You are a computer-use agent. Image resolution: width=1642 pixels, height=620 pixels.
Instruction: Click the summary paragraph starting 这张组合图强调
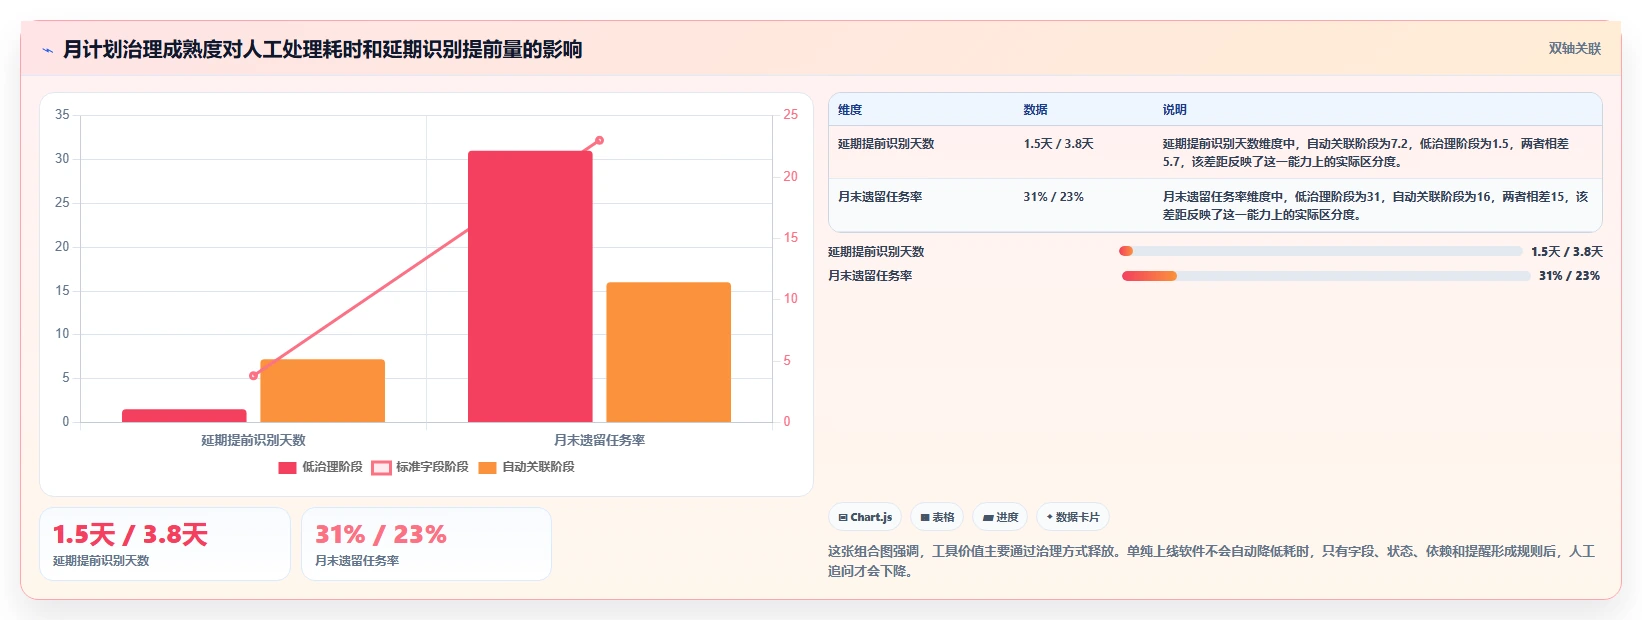1211,561
